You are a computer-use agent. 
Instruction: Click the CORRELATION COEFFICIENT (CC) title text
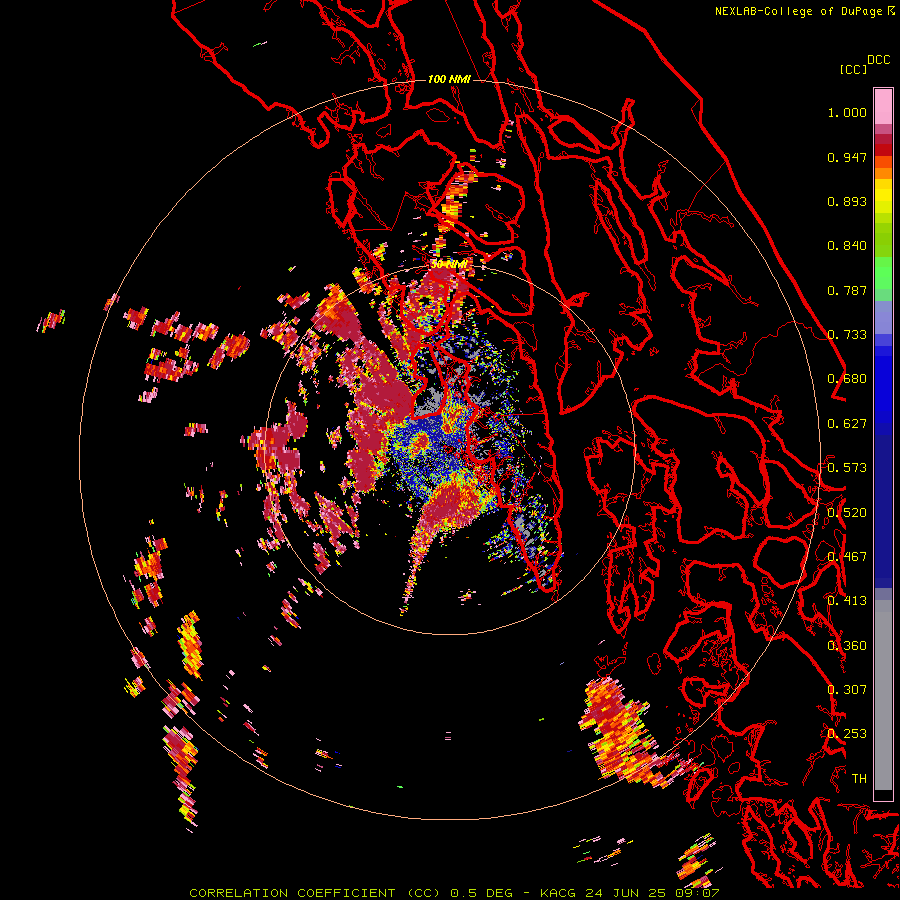pyautogui.click(x=315, y=893)
